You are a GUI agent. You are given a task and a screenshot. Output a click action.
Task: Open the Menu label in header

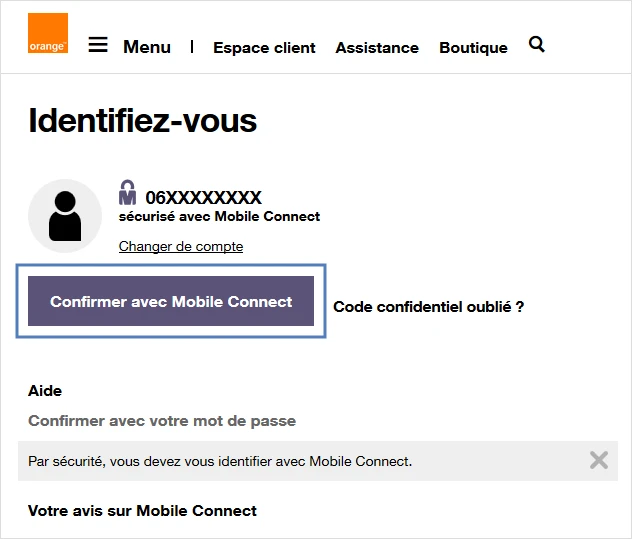(147, 47)
